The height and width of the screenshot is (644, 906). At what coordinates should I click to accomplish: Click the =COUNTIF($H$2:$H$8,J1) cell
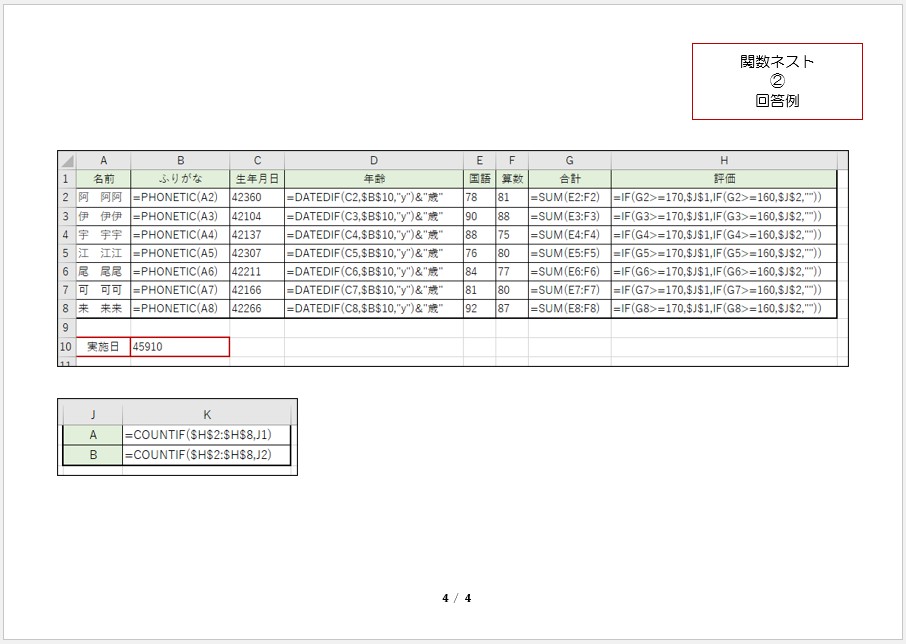(207, 435)
